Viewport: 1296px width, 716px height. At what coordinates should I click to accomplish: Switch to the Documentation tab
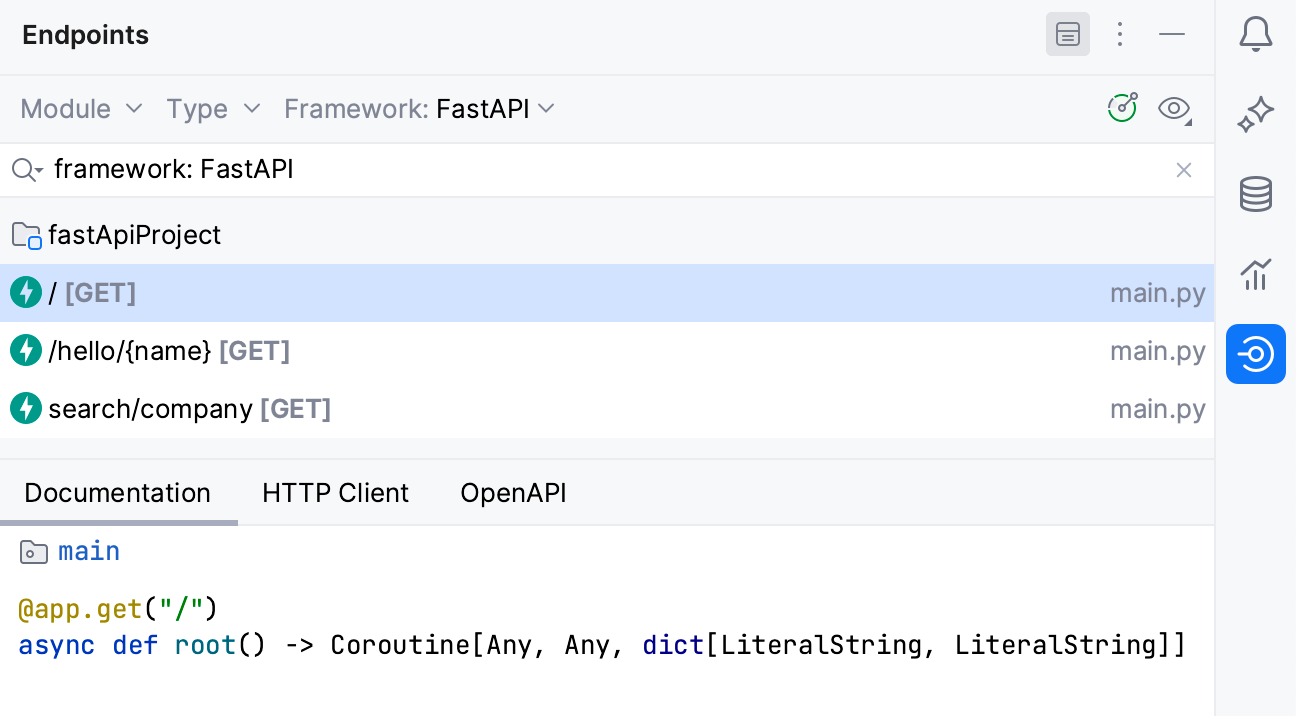[x=118, y=493]
